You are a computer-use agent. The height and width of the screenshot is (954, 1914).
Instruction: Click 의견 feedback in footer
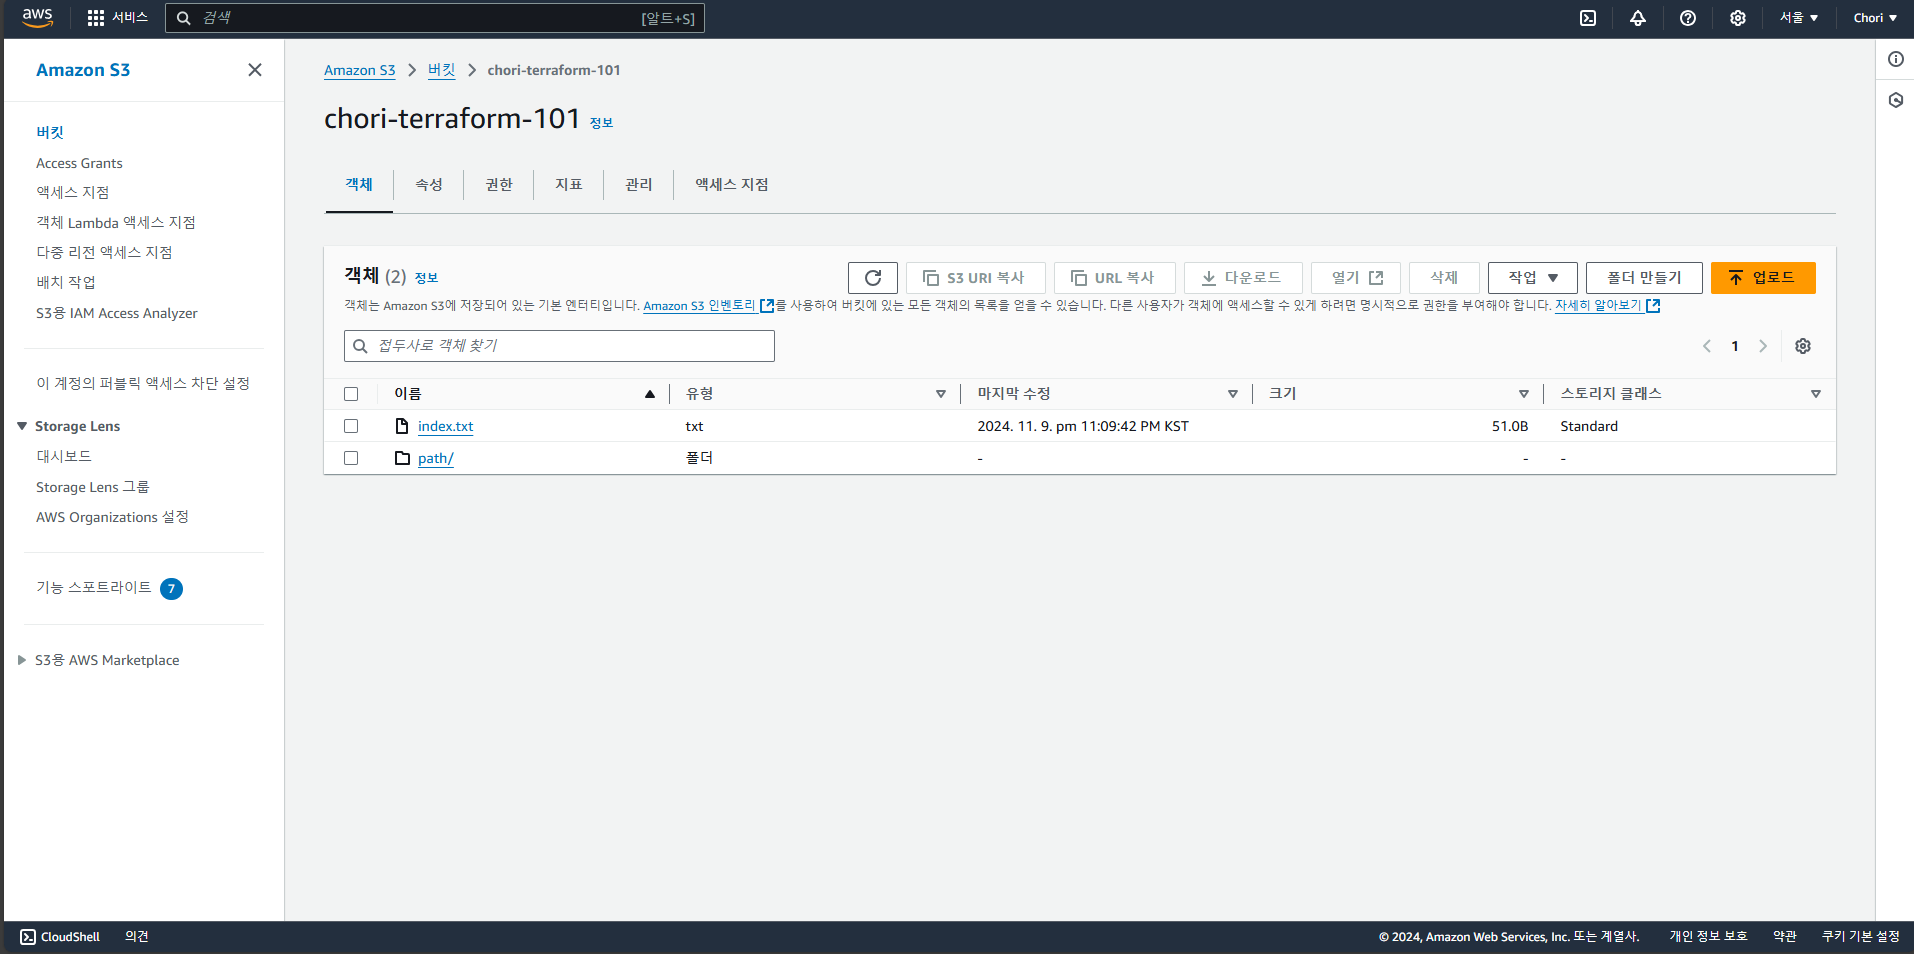137,937
